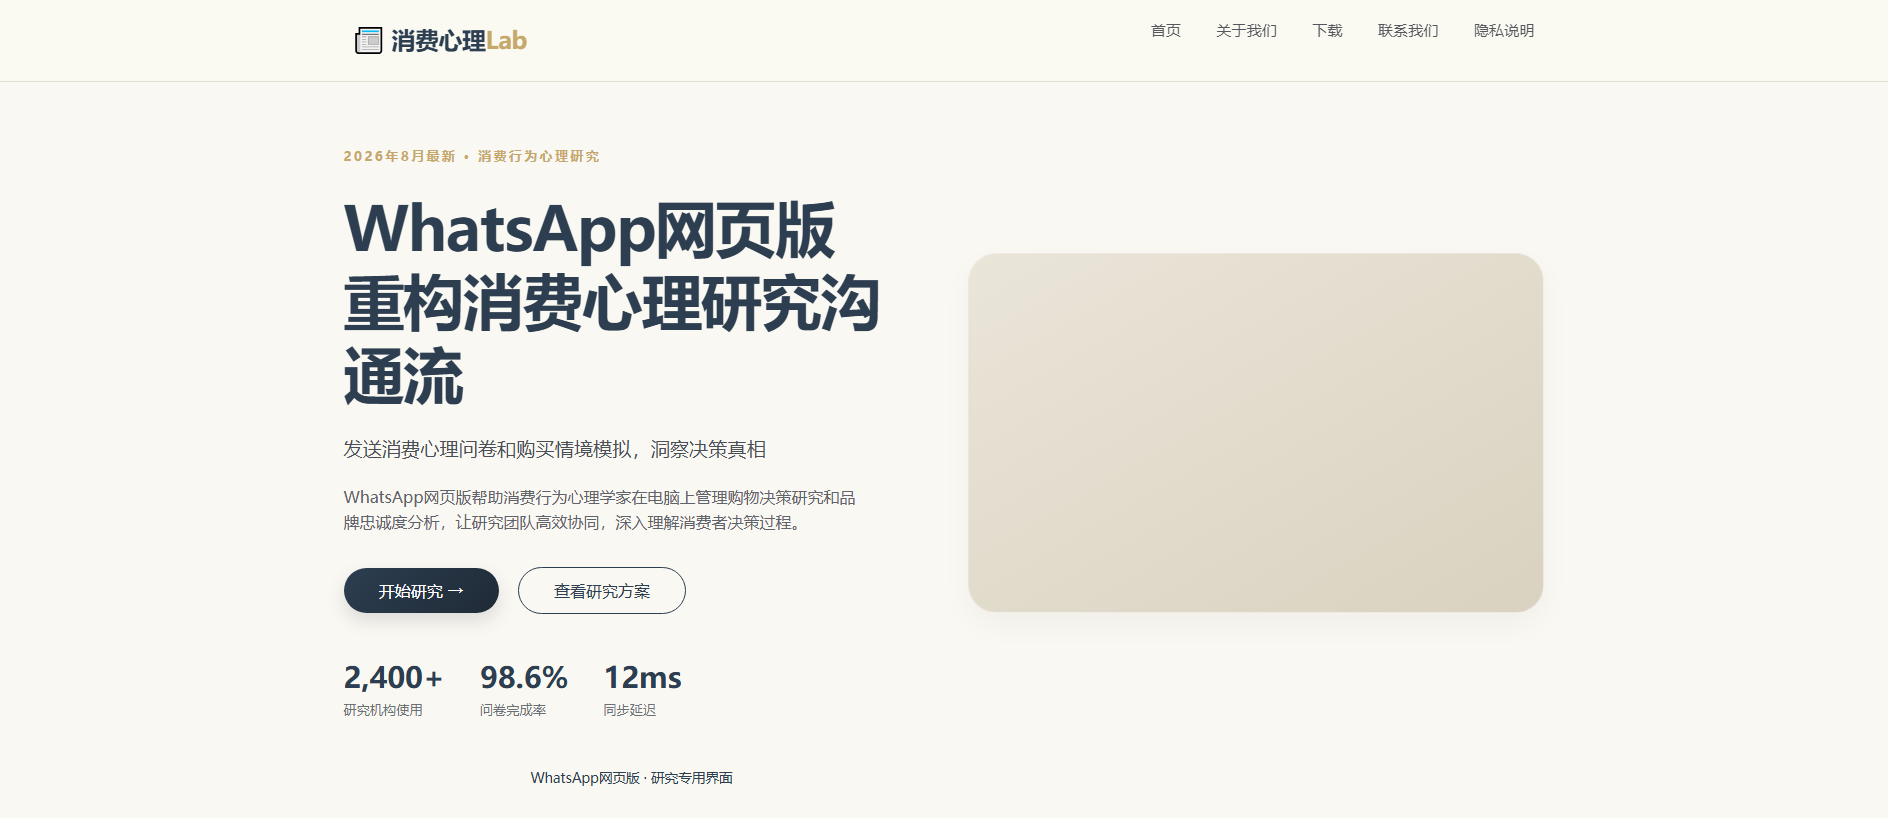This screenshot has height=818, width=1888.
Task: Click the 2026年8月最新 tagline text
Action: pos(472,156)
